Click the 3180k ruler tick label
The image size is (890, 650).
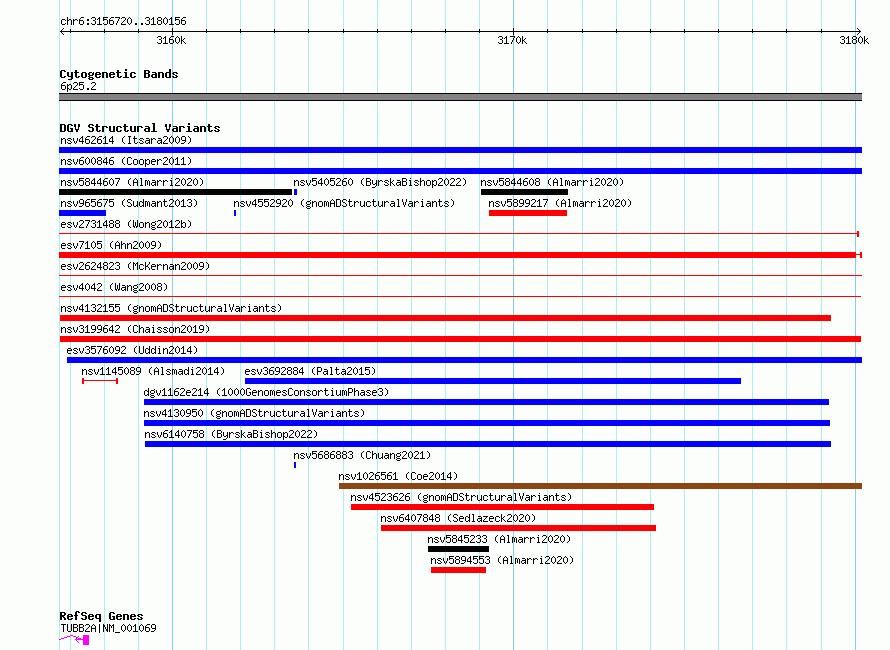point(854,40)
